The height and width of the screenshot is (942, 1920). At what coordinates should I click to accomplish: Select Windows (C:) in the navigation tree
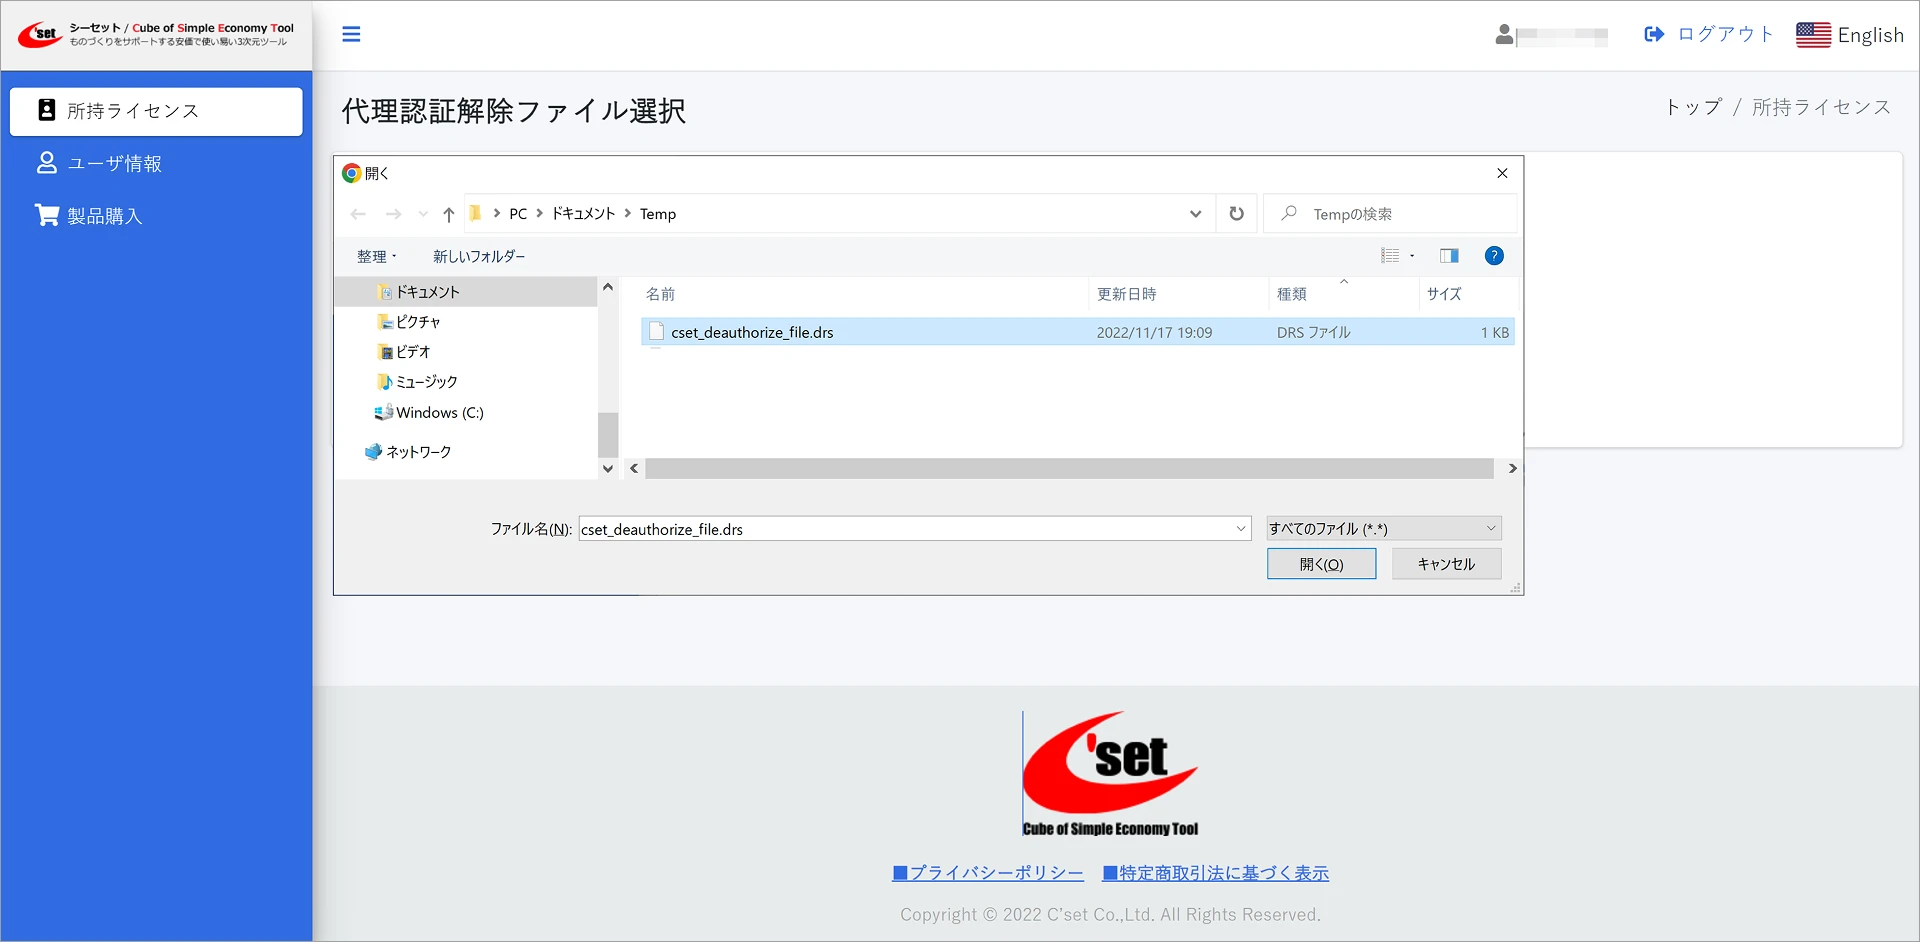[439, 413]
